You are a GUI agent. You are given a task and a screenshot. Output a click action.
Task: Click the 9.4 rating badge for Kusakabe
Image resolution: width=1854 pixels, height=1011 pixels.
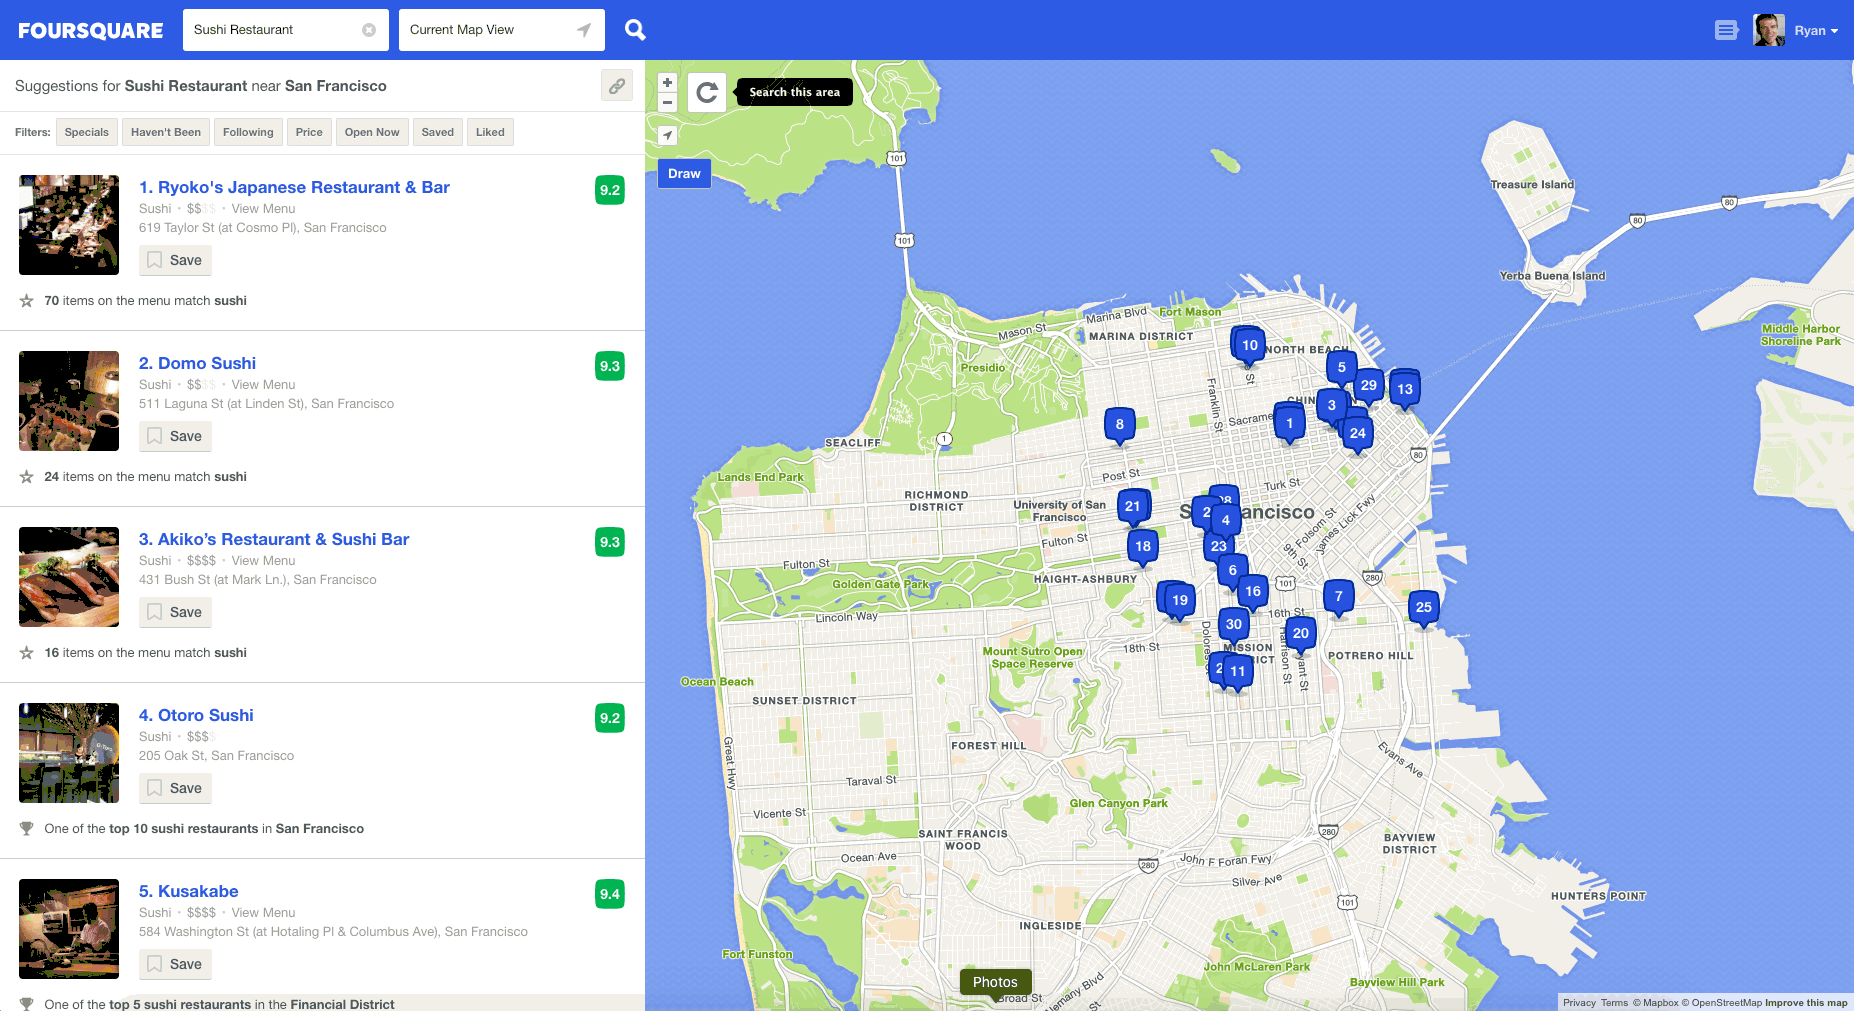tap(610, 894)
